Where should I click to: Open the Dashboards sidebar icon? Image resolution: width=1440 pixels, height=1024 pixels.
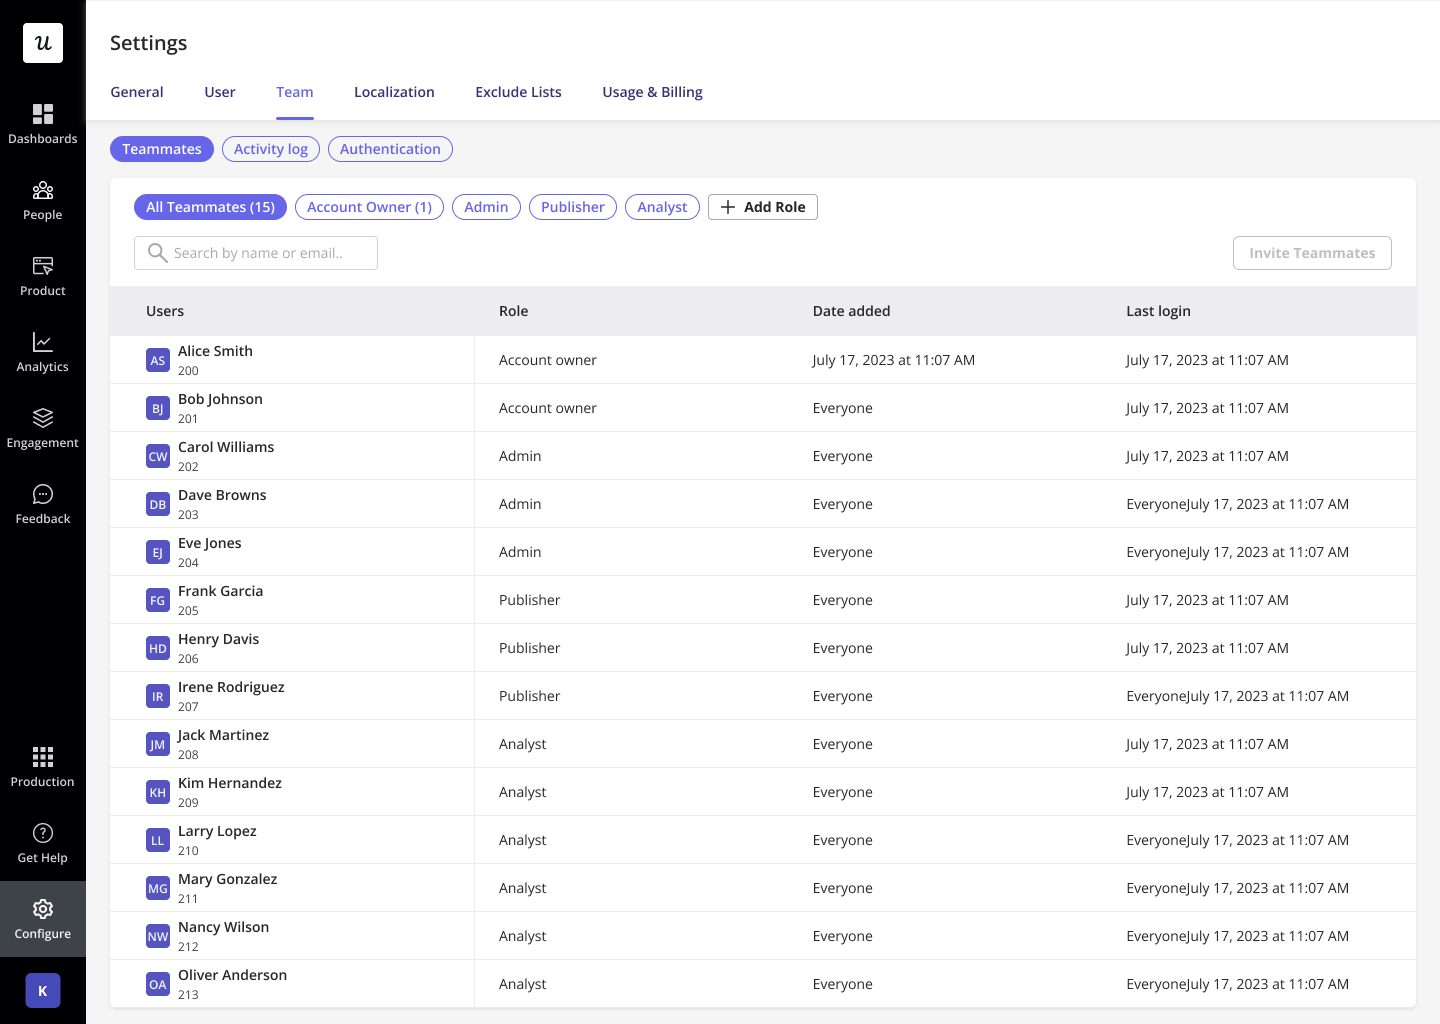tap(43, 114)
